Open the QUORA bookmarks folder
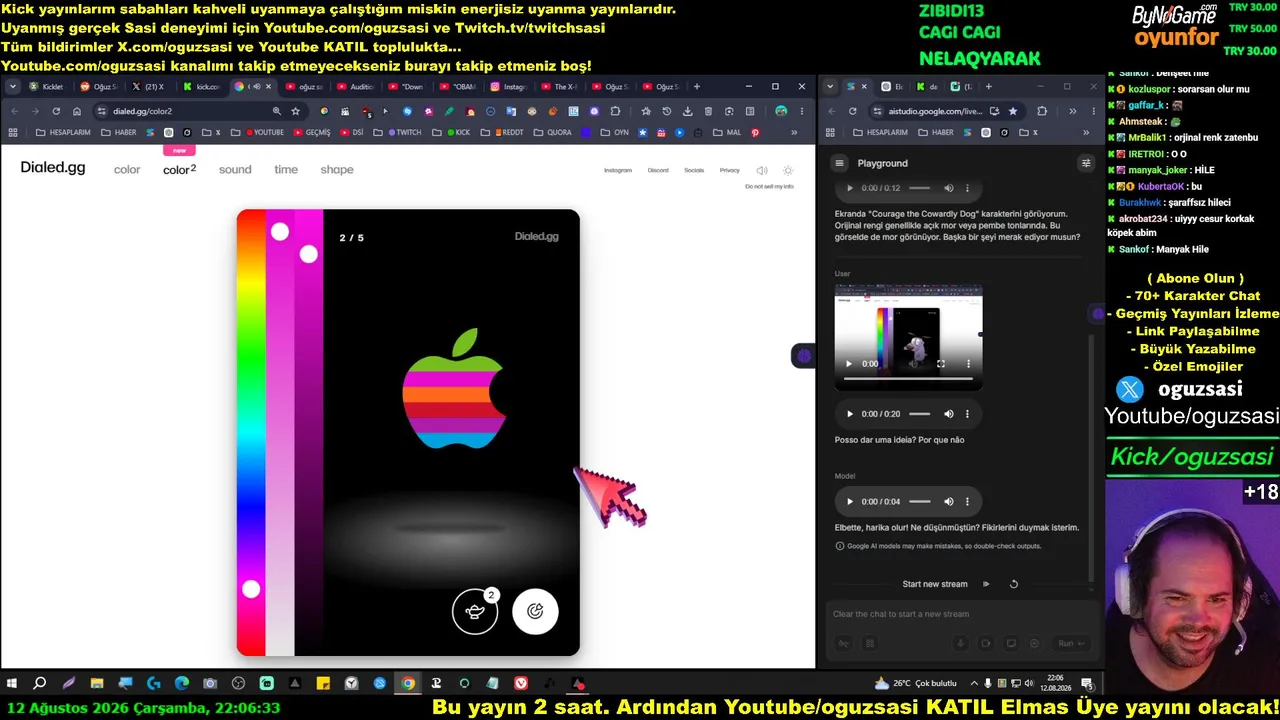 553,132
